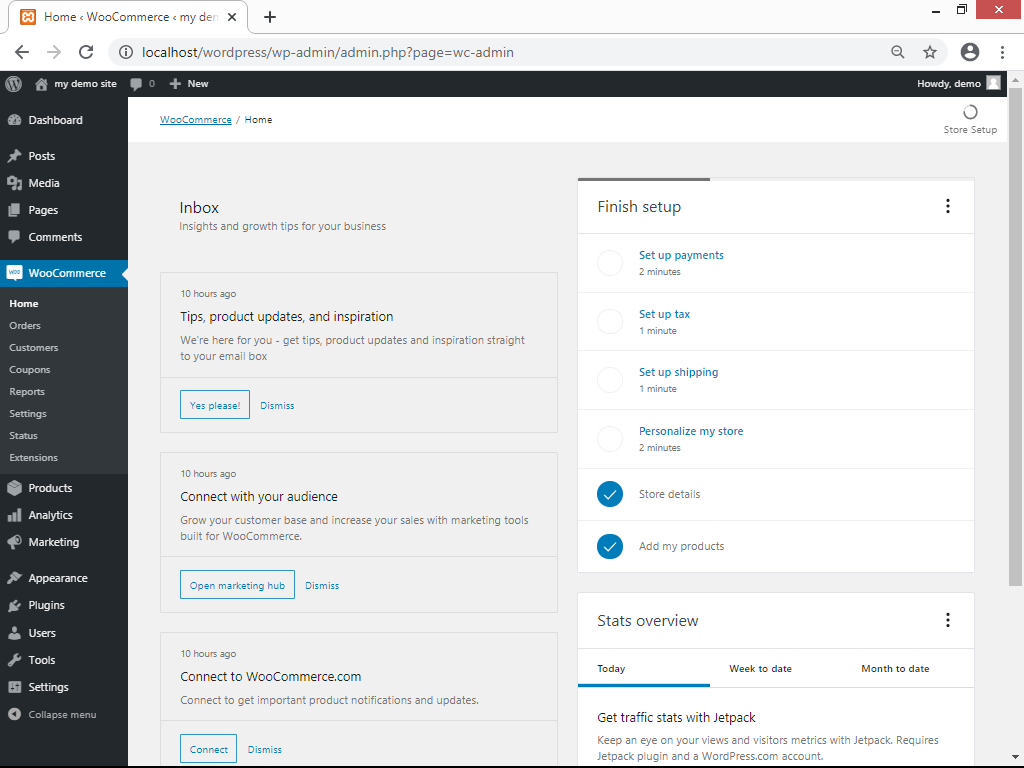This screenshot has height=768, width=1024.
Task: Open my demo site home icon
Action: [41, 84]
